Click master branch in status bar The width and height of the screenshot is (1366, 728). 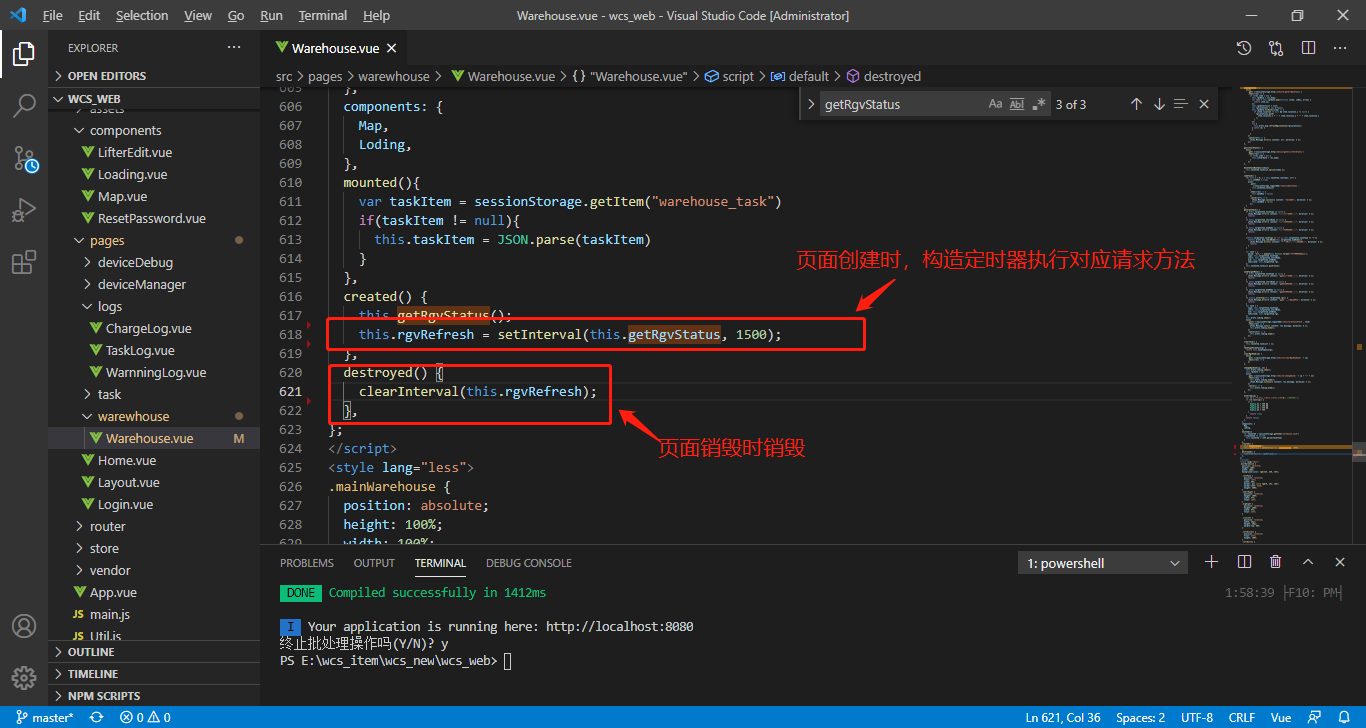click(x=44, y=717)
